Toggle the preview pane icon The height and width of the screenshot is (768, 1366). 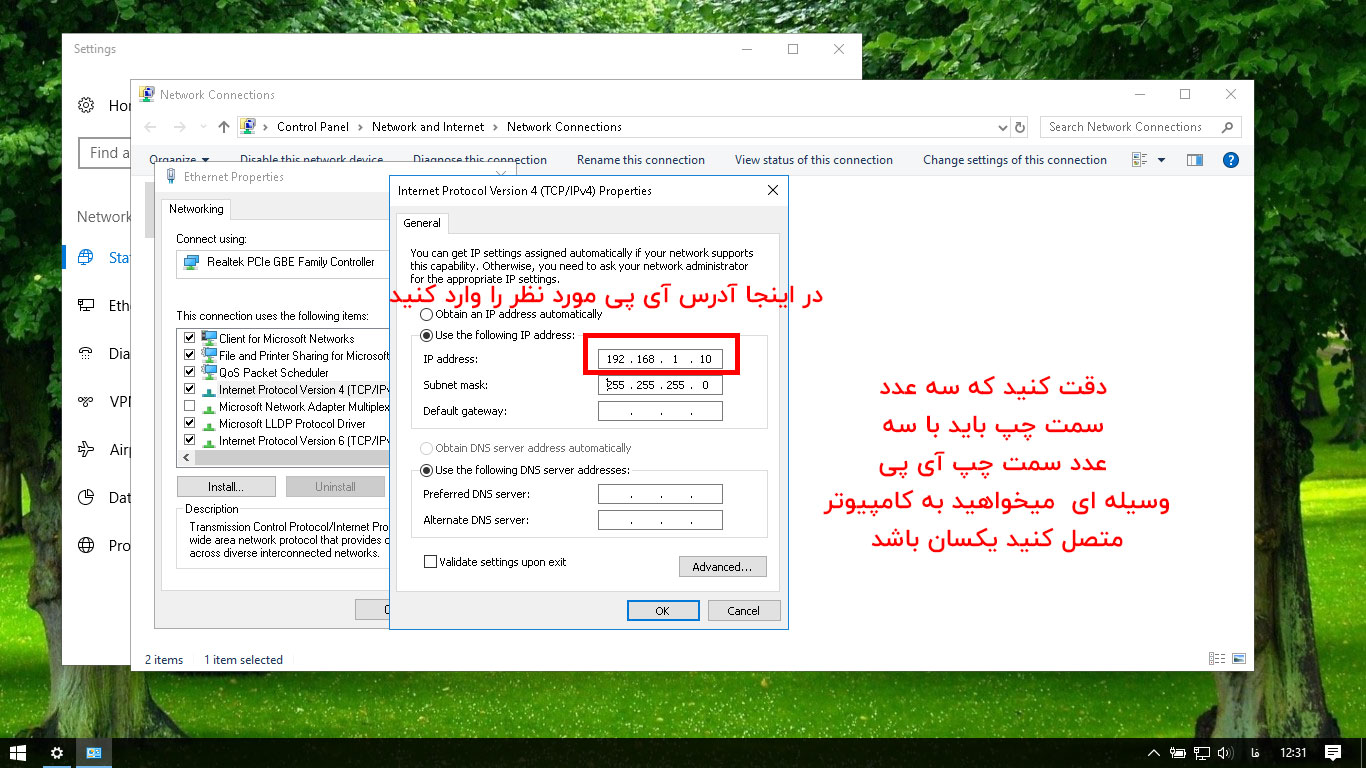1194,160
